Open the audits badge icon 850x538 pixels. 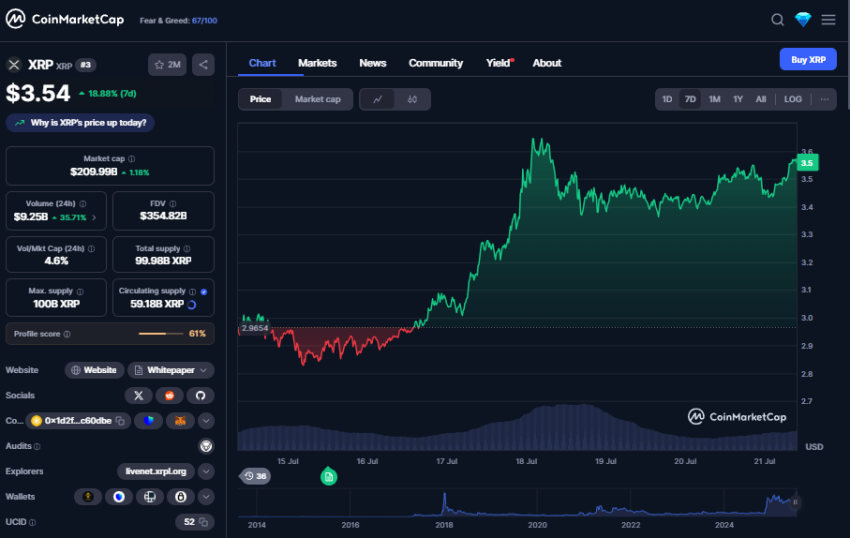click(206, 446)
